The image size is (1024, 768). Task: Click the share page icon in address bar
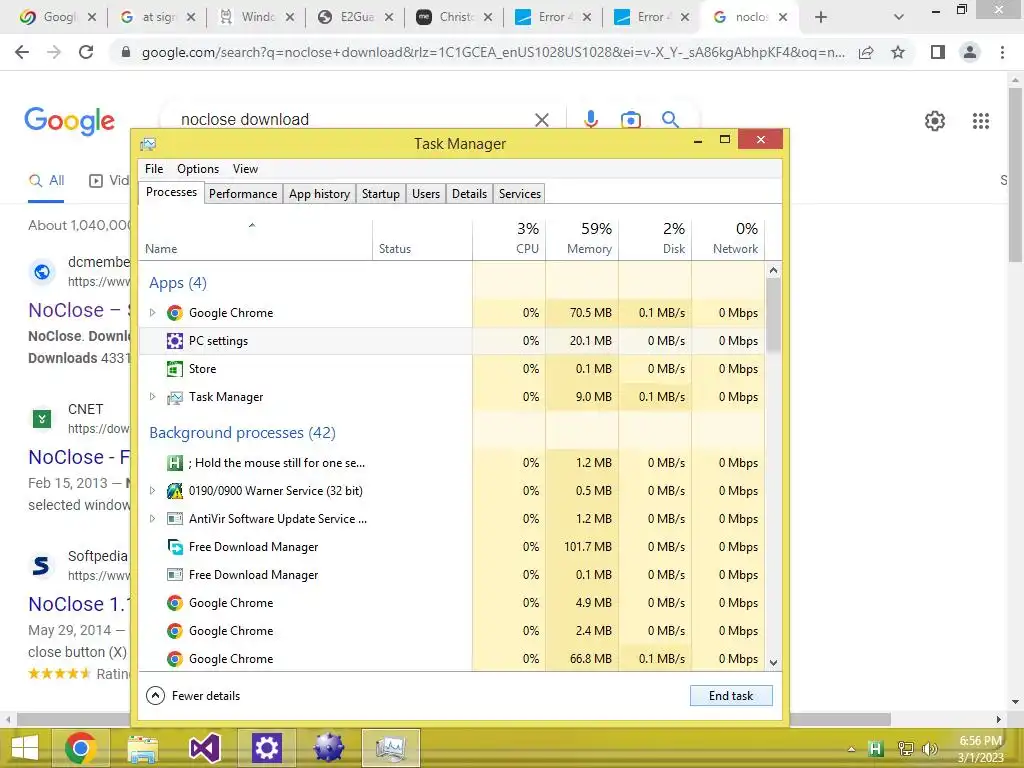click(x=866, y=52)
